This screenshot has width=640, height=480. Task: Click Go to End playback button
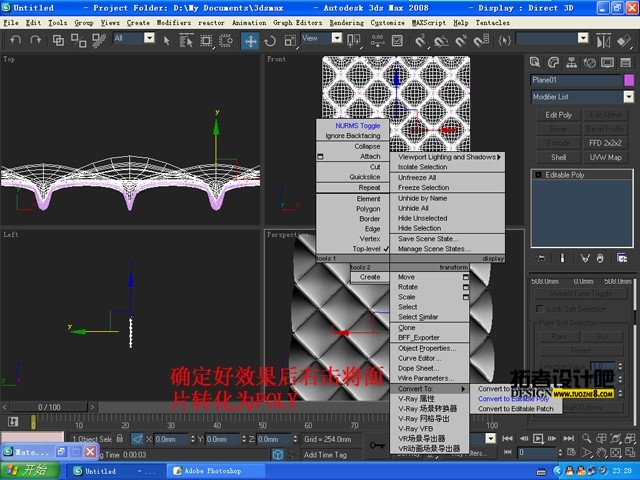[569, 438]
